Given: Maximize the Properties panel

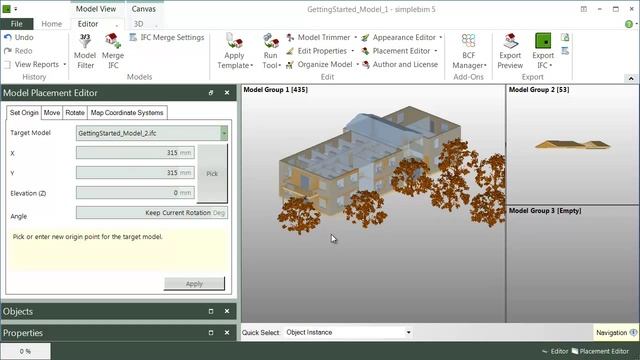Looking at the screenshot, I should [211, 333].
